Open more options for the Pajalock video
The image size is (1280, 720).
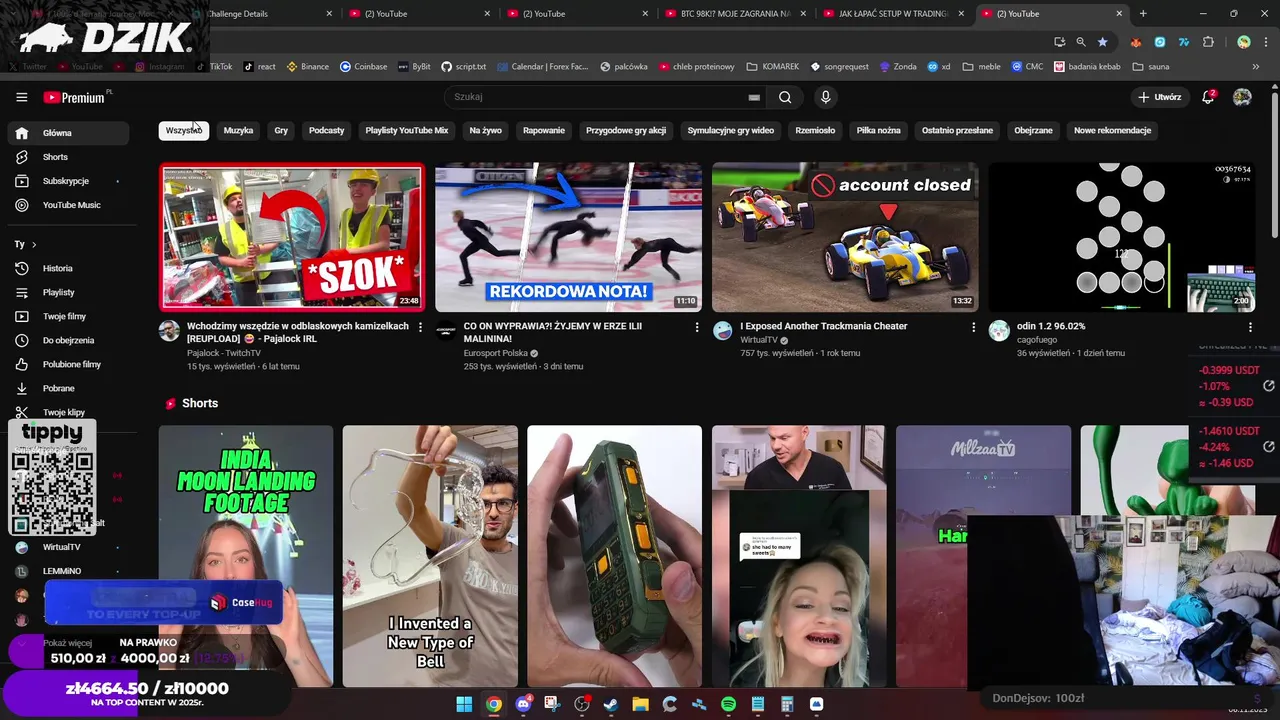tap(420, 327)
